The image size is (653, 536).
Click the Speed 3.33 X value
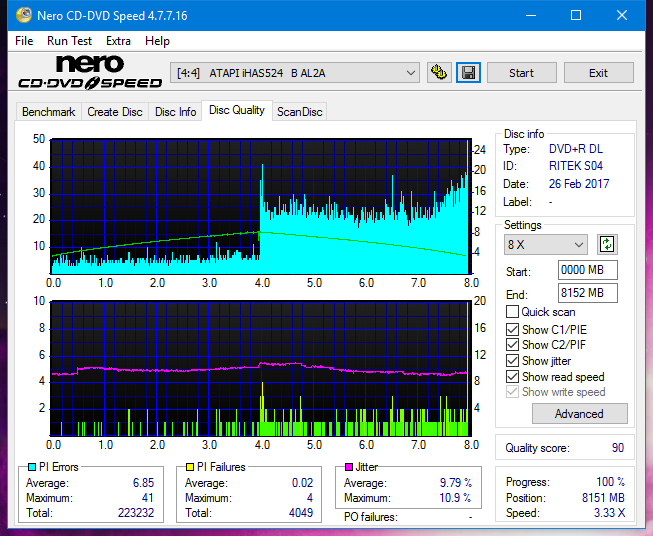pyautogui.click(x=609, y=513)
